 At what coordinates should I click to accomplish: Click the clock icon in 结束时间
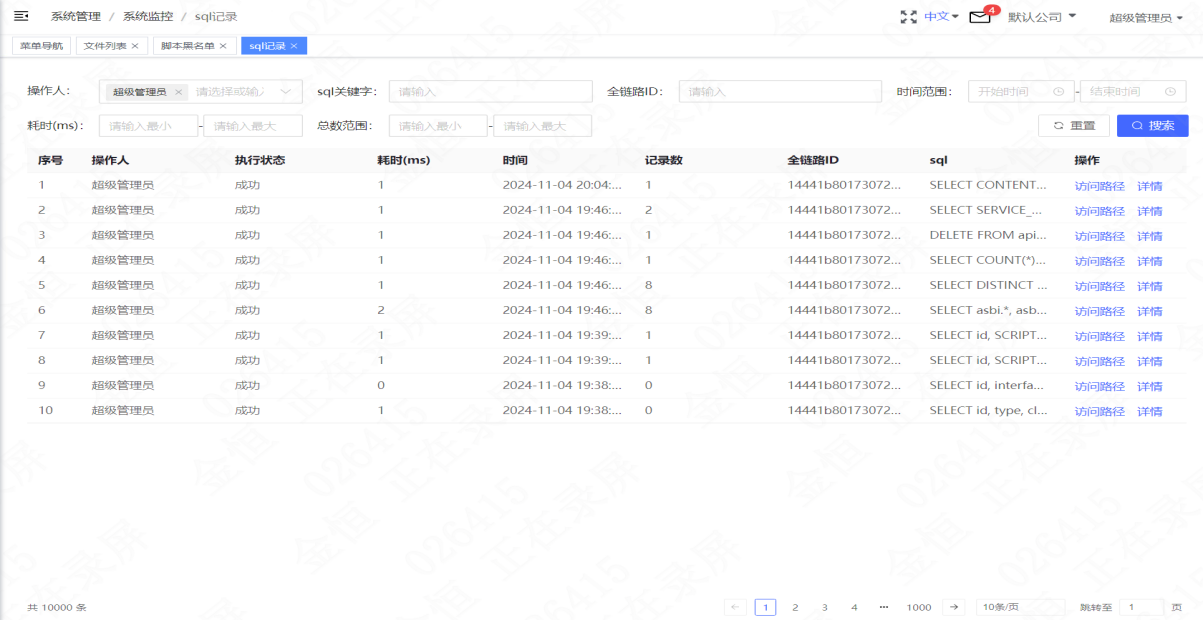(1170, 92)
